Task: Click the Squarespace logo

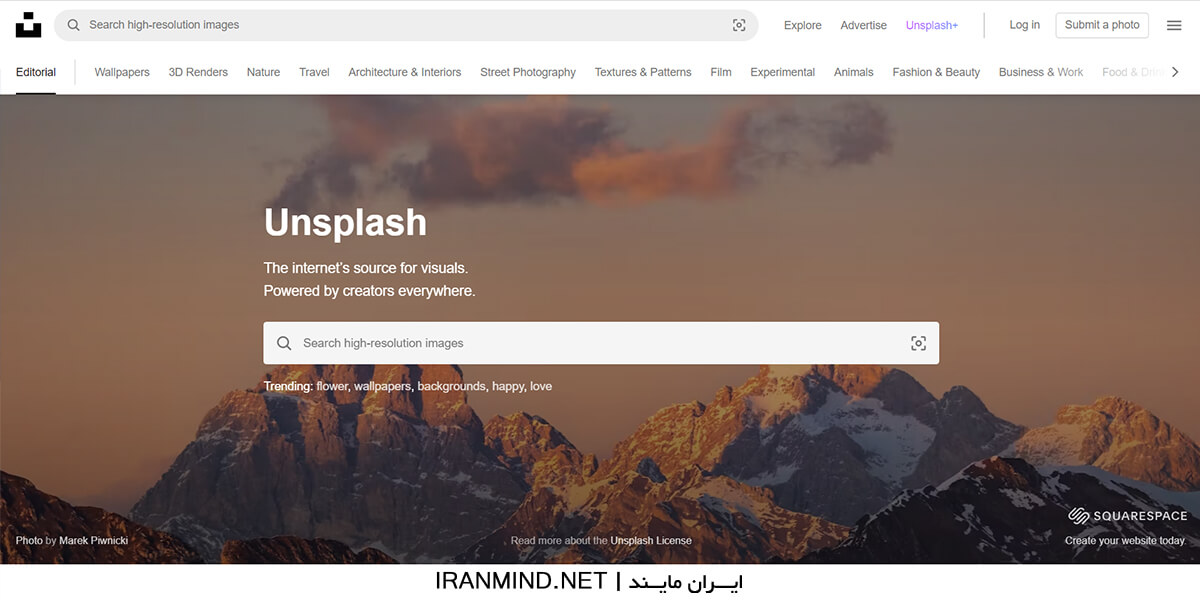Action: click(x=1127, y=516)
